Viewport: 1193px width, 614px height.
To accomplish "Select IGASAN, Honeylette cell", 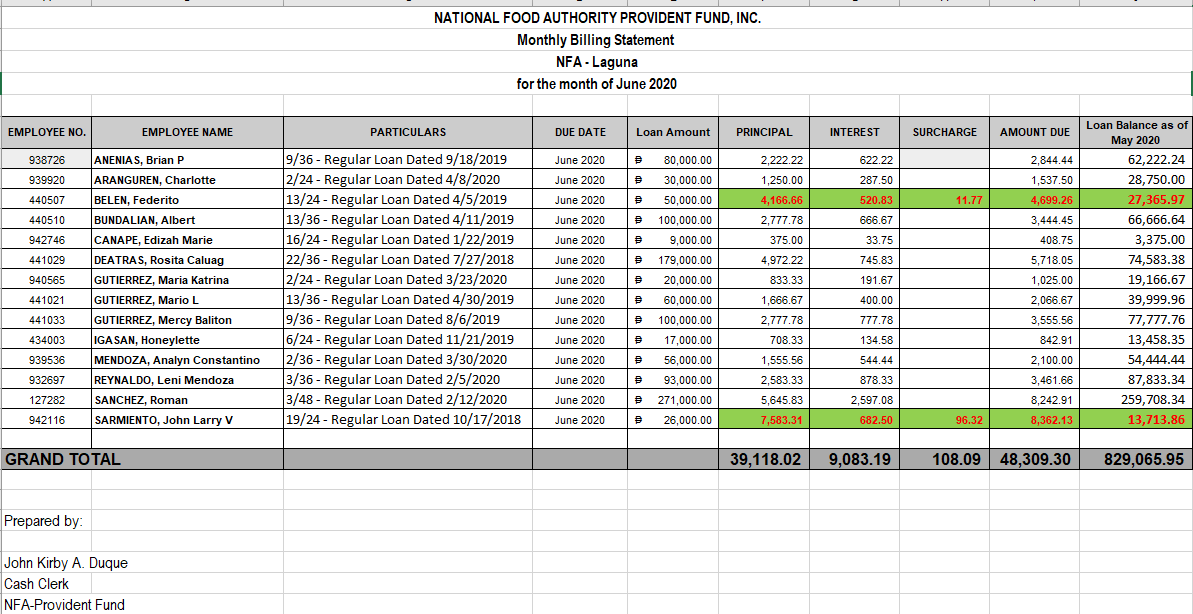I will [x=187, y=339].
